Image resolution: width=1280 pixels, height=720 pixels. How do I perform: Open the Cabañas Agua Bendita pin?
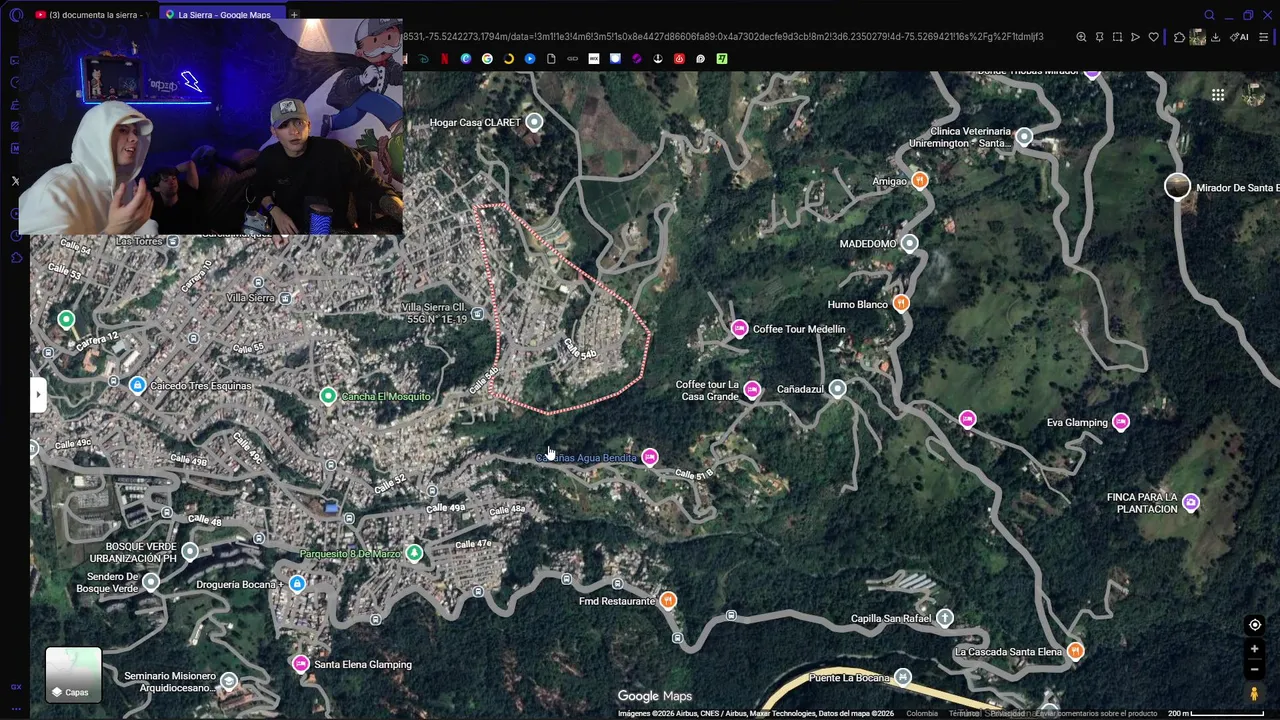tap(650, 457)
